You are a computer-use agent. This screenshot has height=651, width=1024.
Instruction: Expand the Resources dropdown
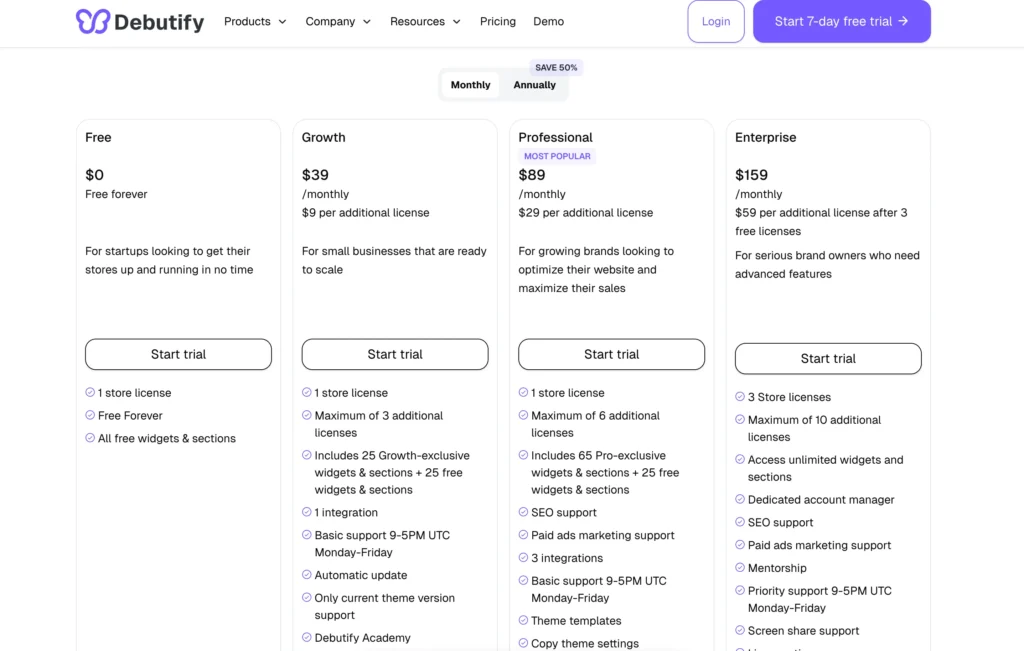click(x=424, y=21)
